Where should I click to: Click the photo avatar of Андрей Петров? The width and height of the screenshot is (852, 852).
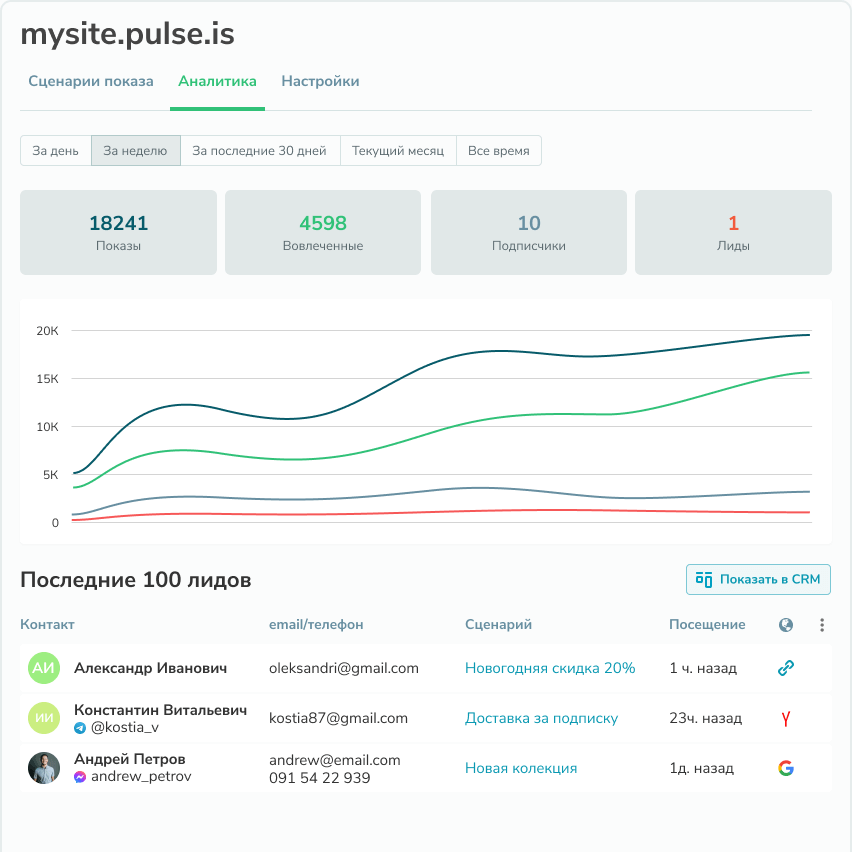43,768
